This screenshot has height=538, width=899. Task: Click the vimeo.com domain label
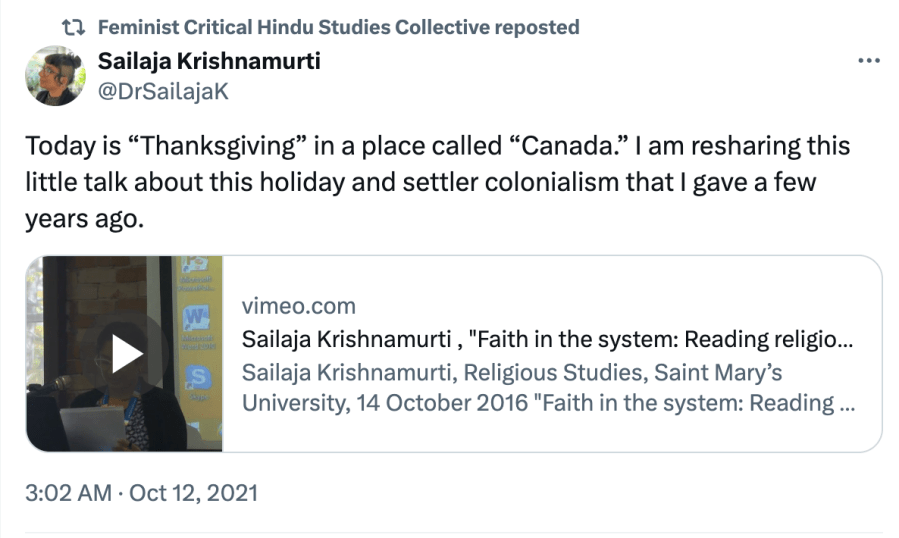[x=299, y=306]
